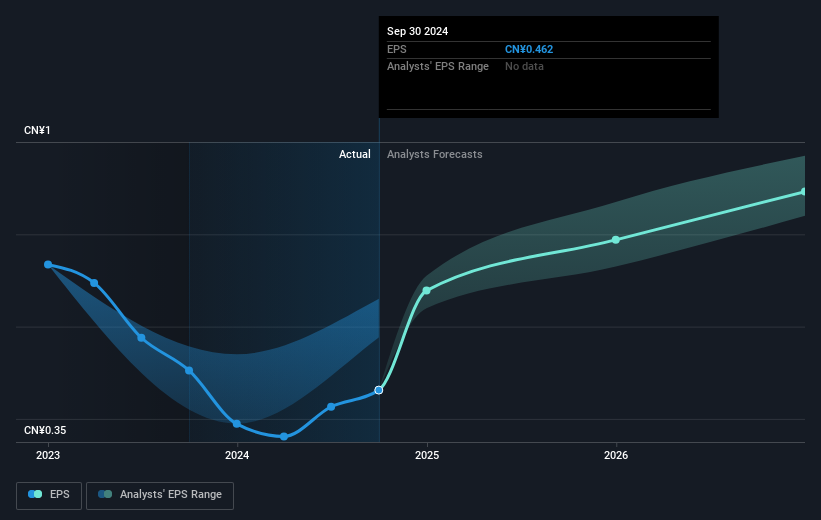Click the 'Analysts Forecasts' label
This screenshot has height=520, width=821.
(x=435, y=154)
